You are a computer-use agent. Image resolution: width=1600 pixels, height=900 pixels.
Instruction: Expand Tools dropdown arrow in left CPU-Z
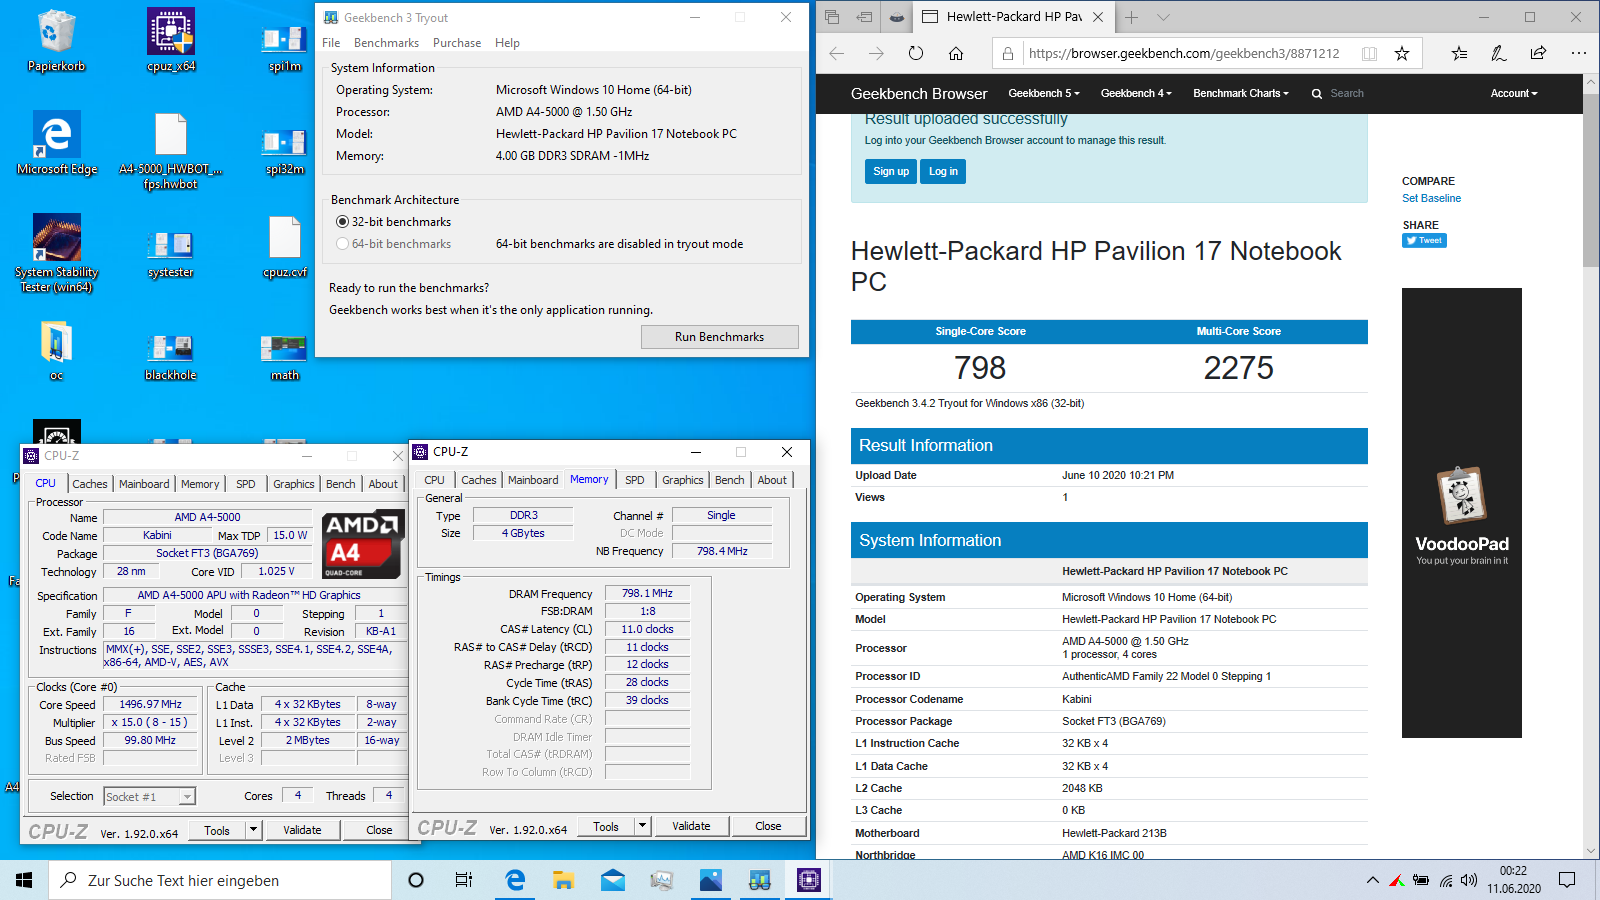coord(253,830)
